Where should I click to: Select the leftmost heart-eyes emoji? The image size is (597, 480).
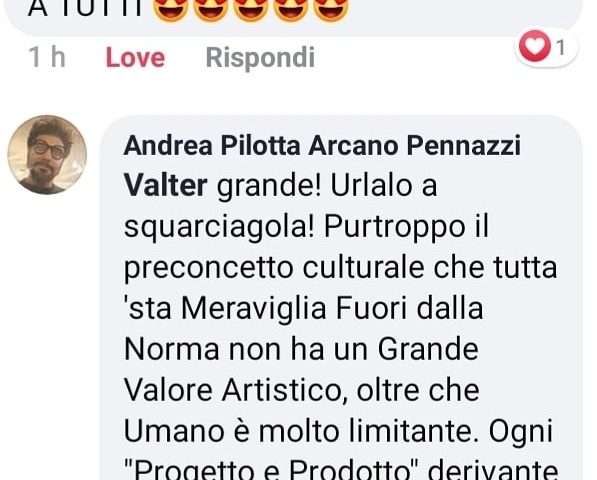(171, 10)
